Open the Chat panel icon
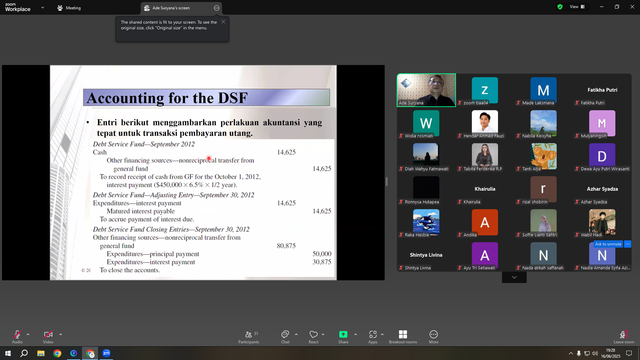 285,334
